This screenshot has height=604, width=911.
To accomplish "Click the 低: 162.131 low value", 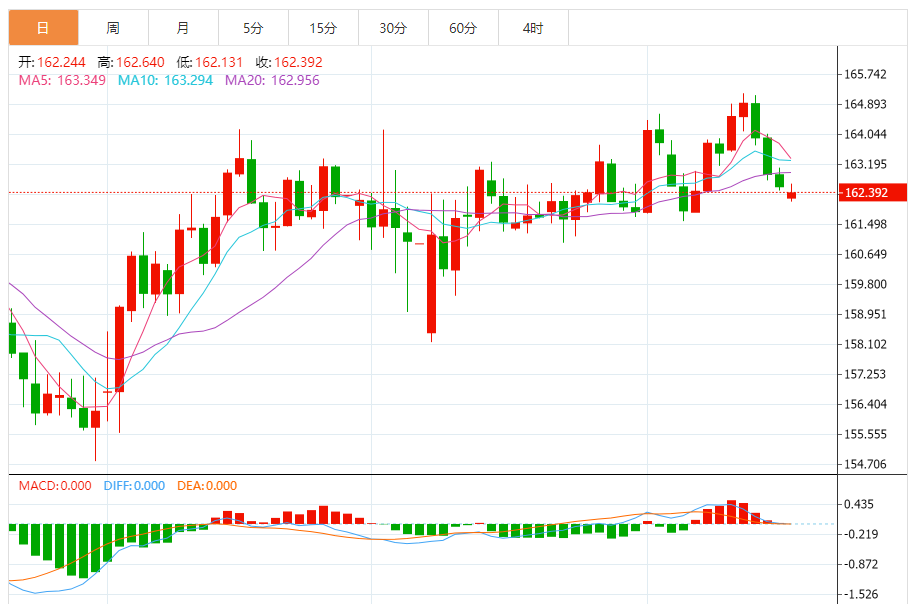I will (210, 62).
